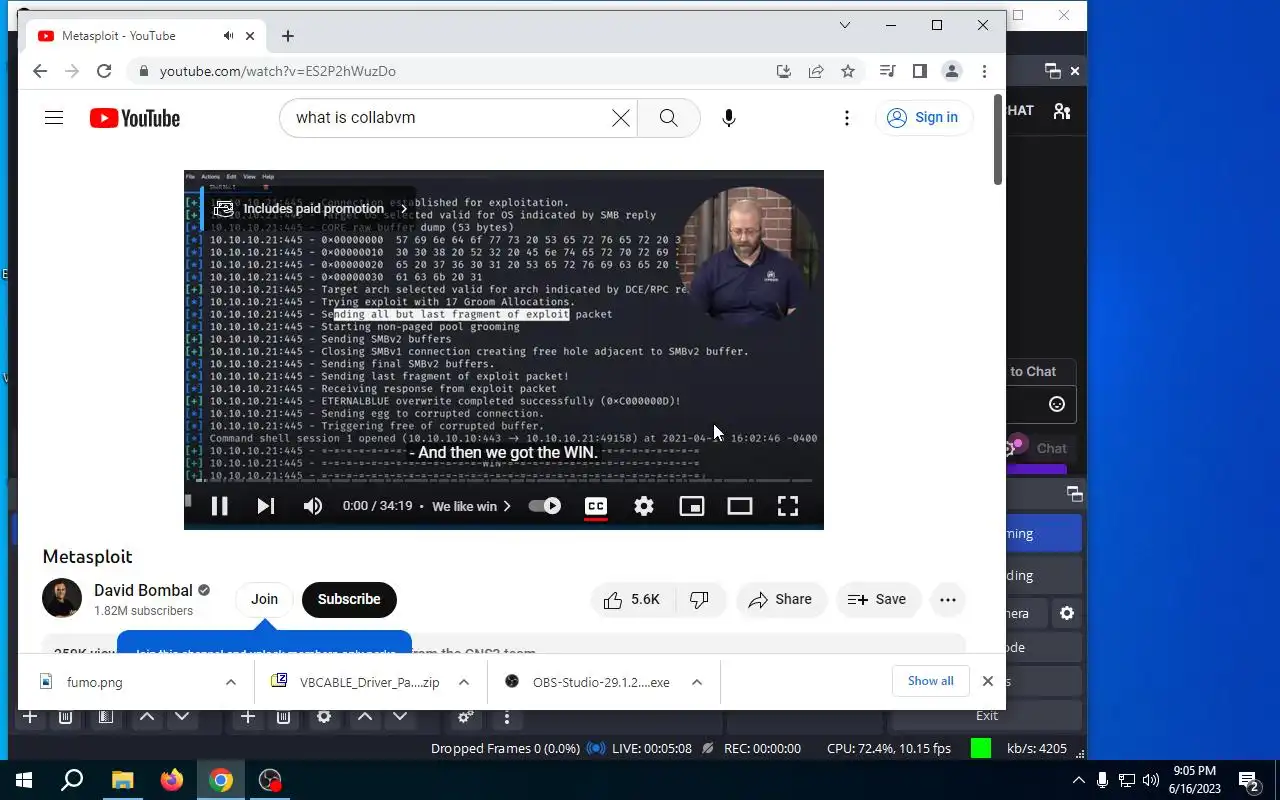Screen dimensions: 1280x800
Task: Dislike the Metasploit video
Action: tap(700, 600)
